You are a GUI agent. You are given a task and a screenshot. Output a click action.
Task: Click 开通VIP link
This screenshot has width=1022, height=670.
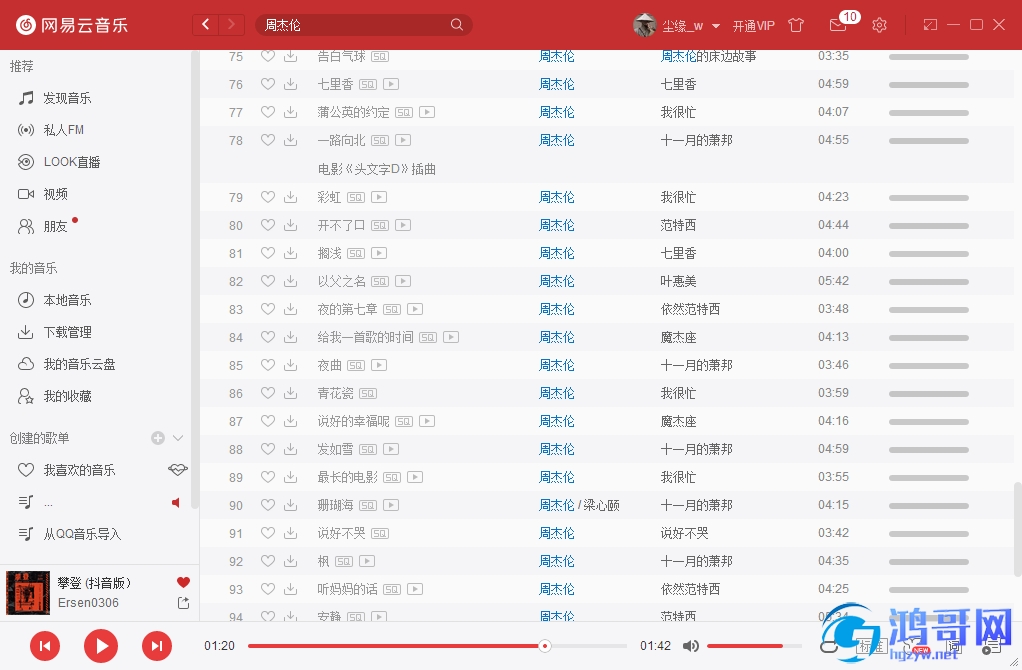pyautogui.click(x=753, y=25)
